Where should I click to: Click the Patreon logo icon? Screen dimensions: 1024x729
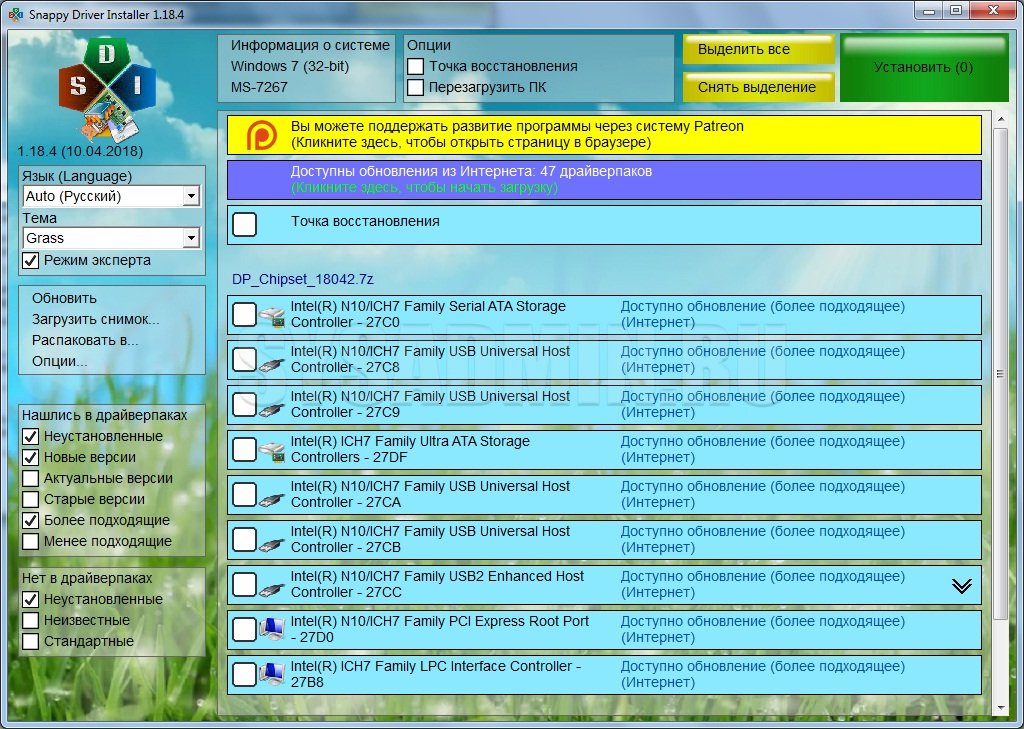(262, 135)
